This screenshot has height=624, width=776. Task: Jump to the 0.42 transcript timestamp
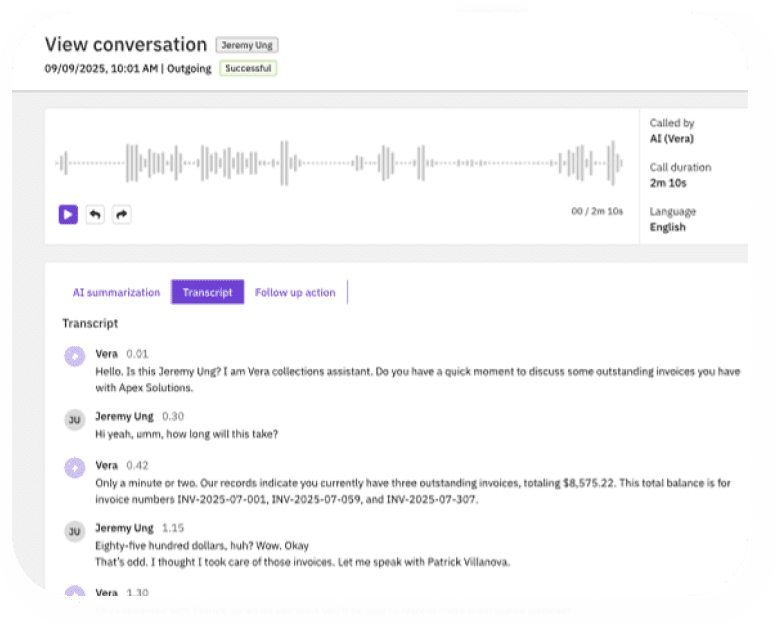tap(137, 465)
